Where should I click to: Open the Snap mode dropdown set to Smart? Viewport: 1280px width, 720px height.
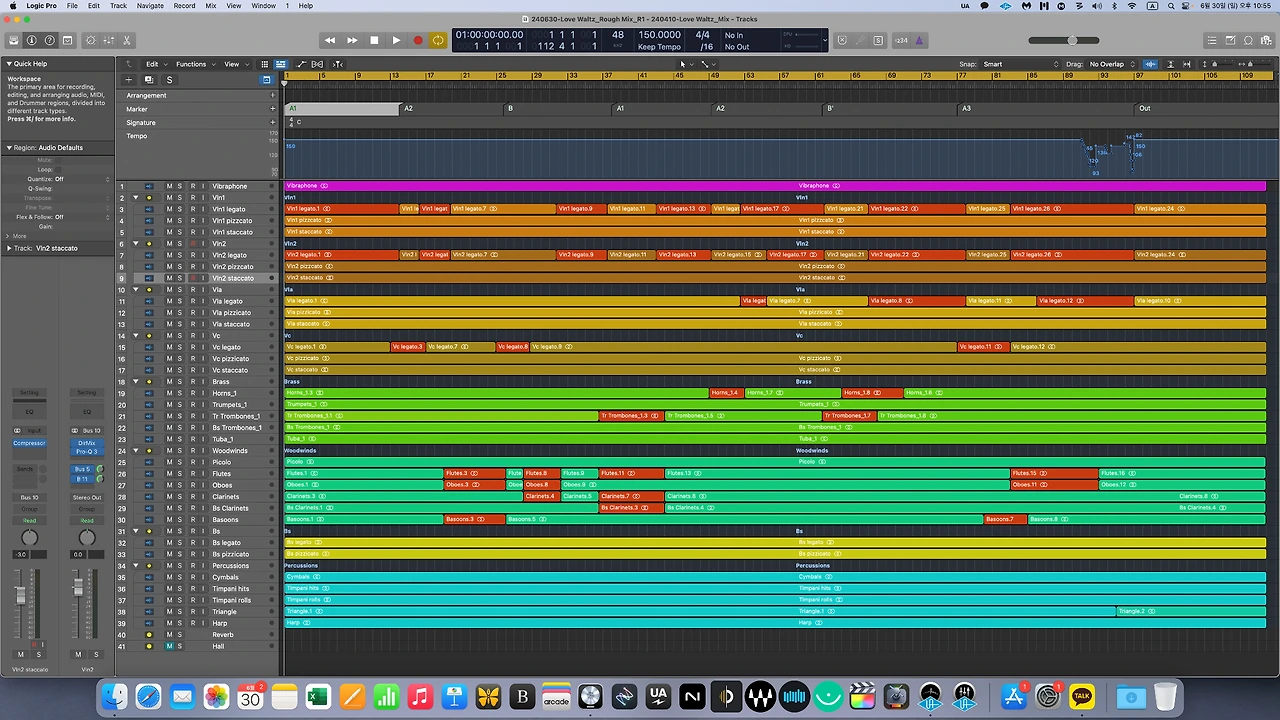click(1020, 64)
